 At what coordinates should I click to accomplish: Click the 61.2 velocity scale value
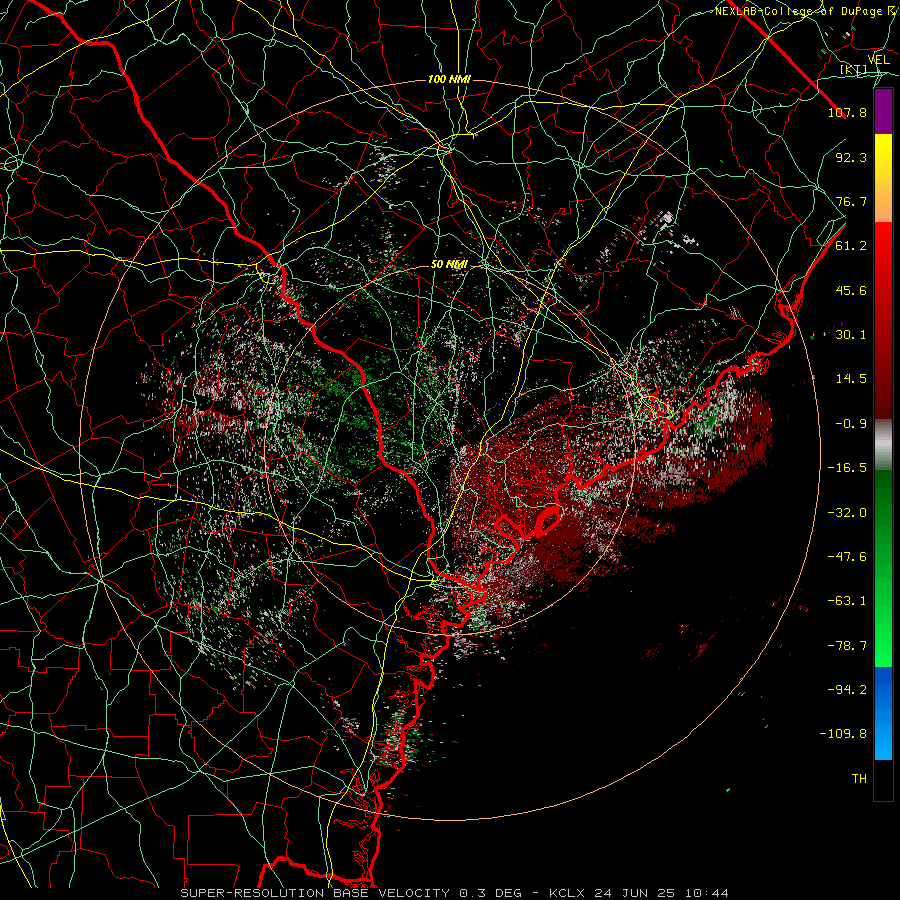pyautogui.click(x=851, y=246)
